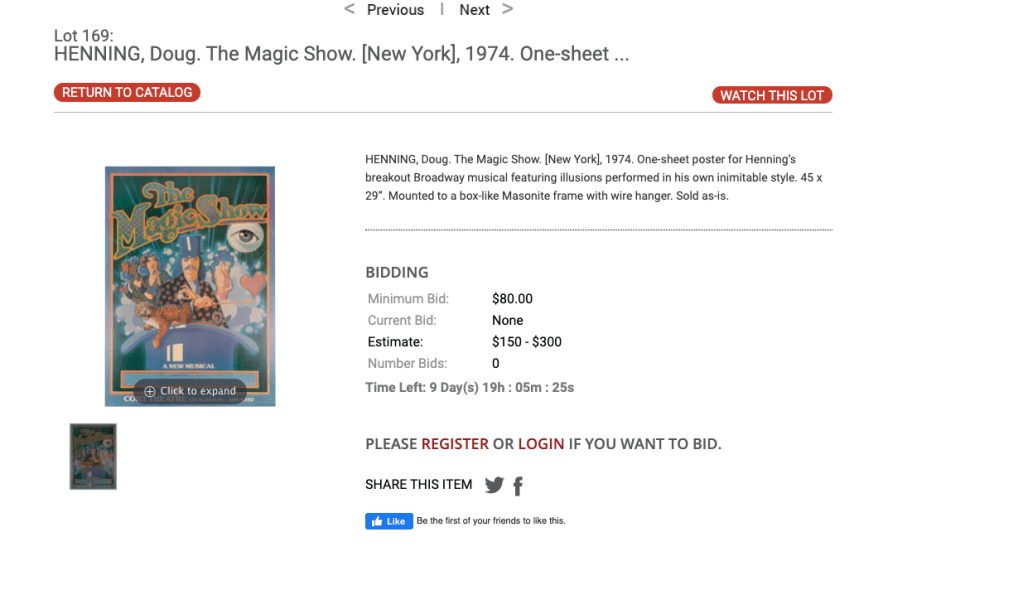Click the $80.00 minimum bid amount
The width and height of the screenshot is (1023, 590).
click(x=512, y=299)
